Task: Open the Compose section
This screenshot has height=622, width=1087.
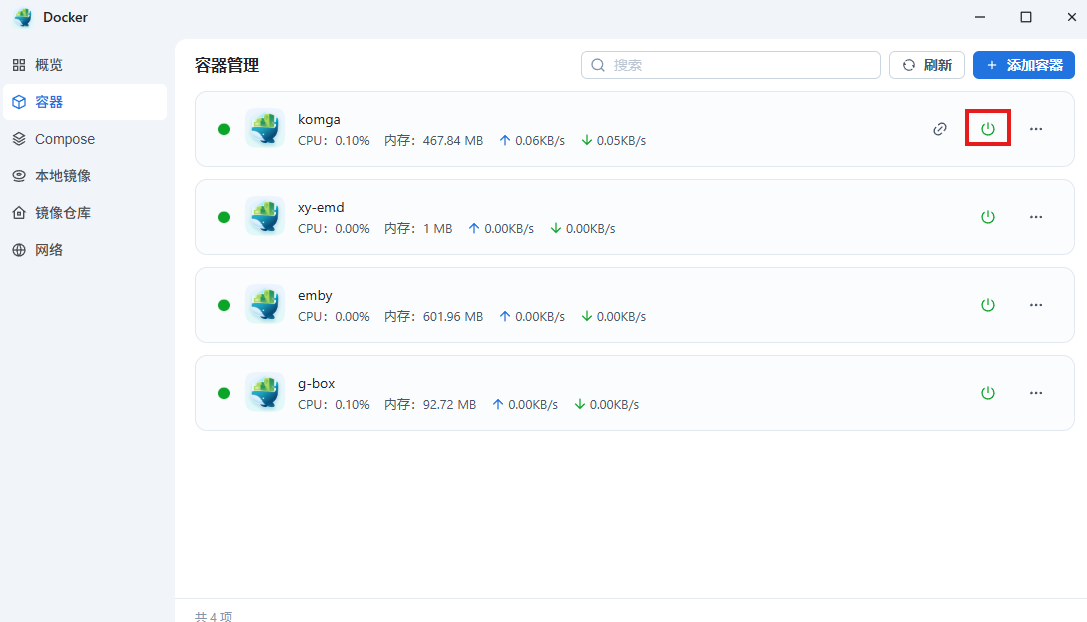Action: 85,139
